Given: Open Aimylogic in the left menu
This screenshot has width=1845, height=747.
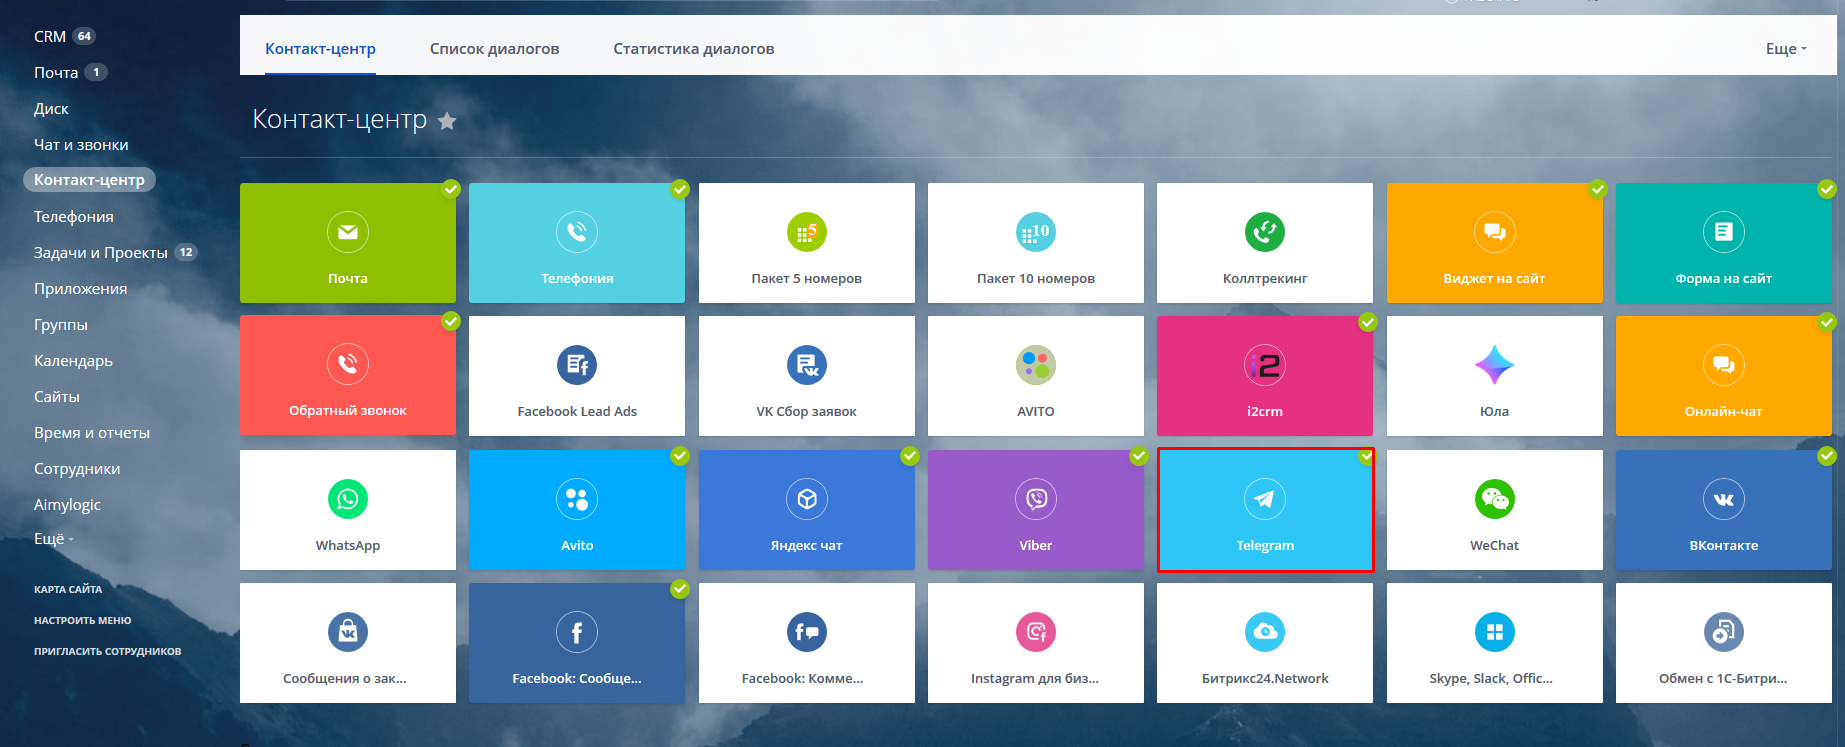Looking at the screenshot, I should pyautogui.click(x=67, y=505).
